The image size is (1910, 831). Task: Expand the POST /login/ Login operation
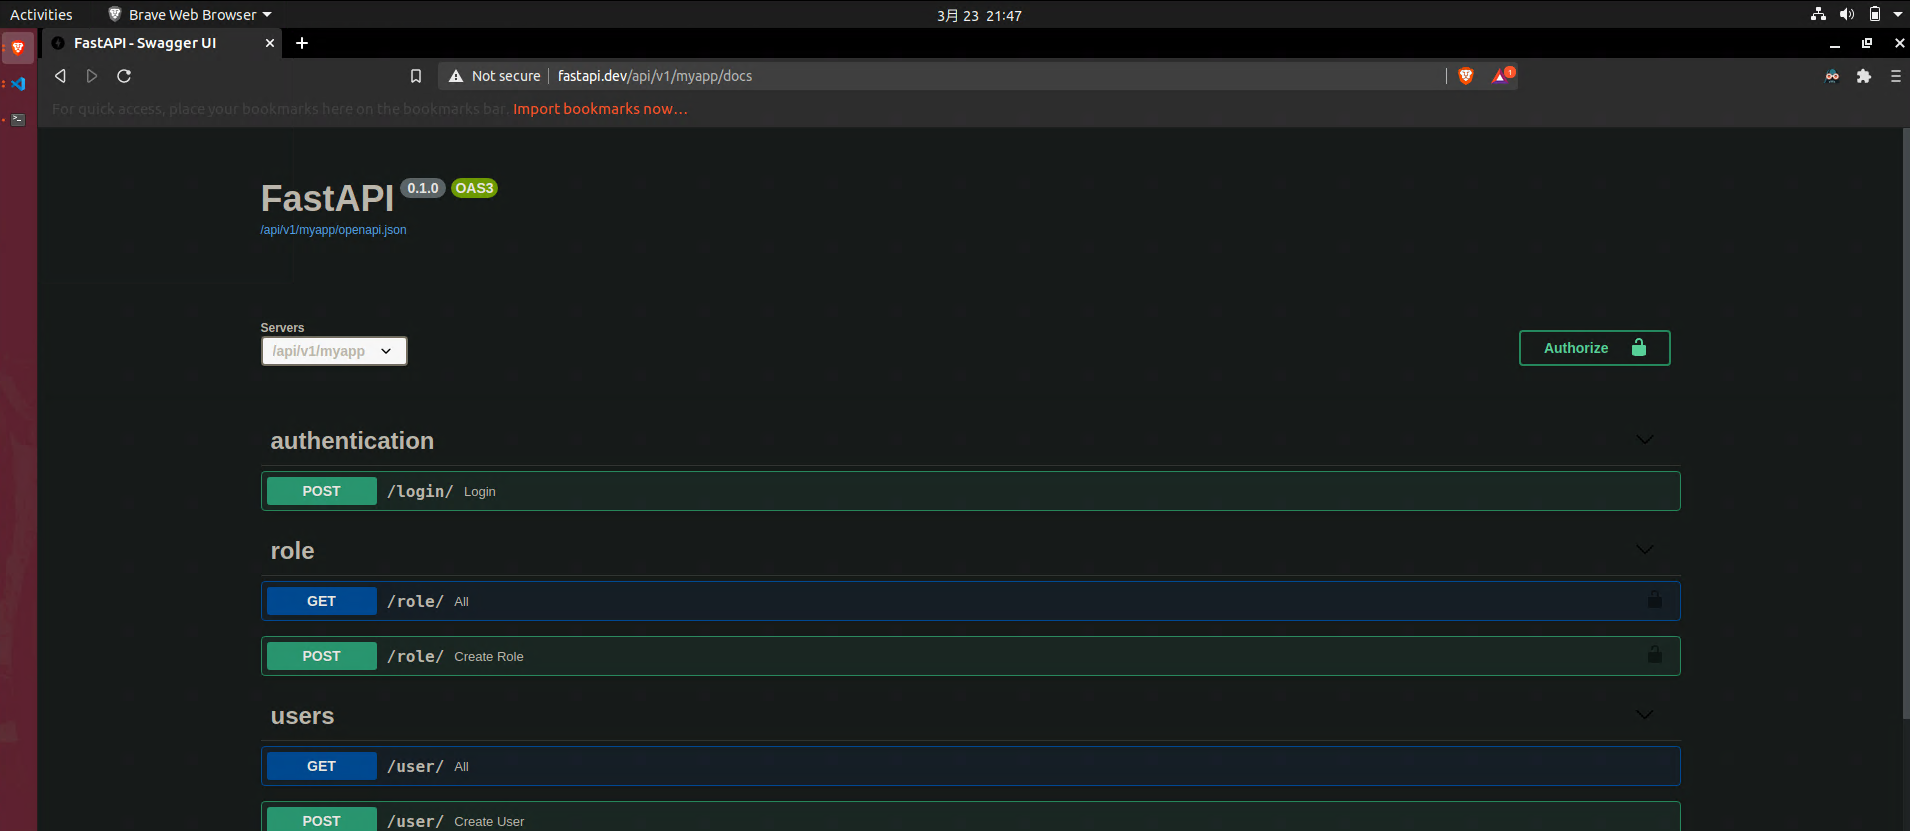tap(970, 491)
